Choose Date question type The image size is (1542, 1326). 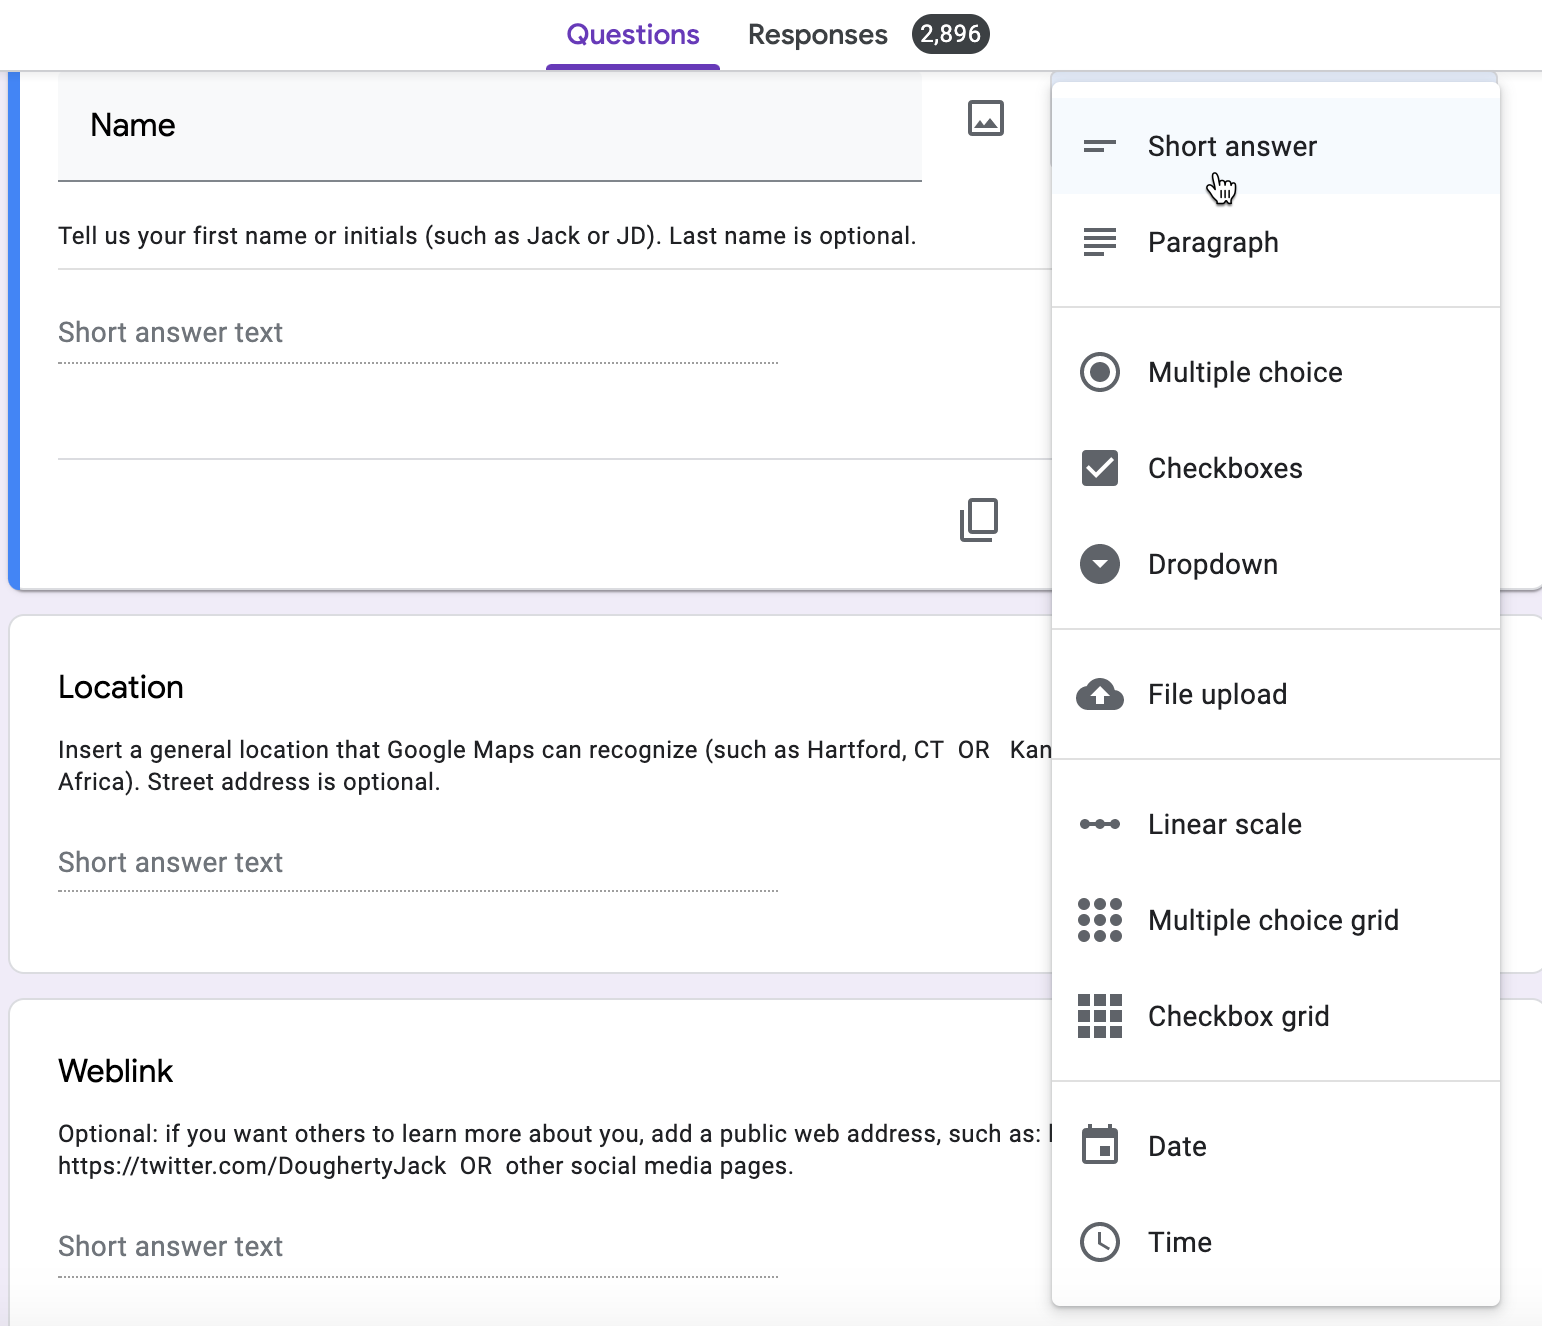click(1276, 1146)
